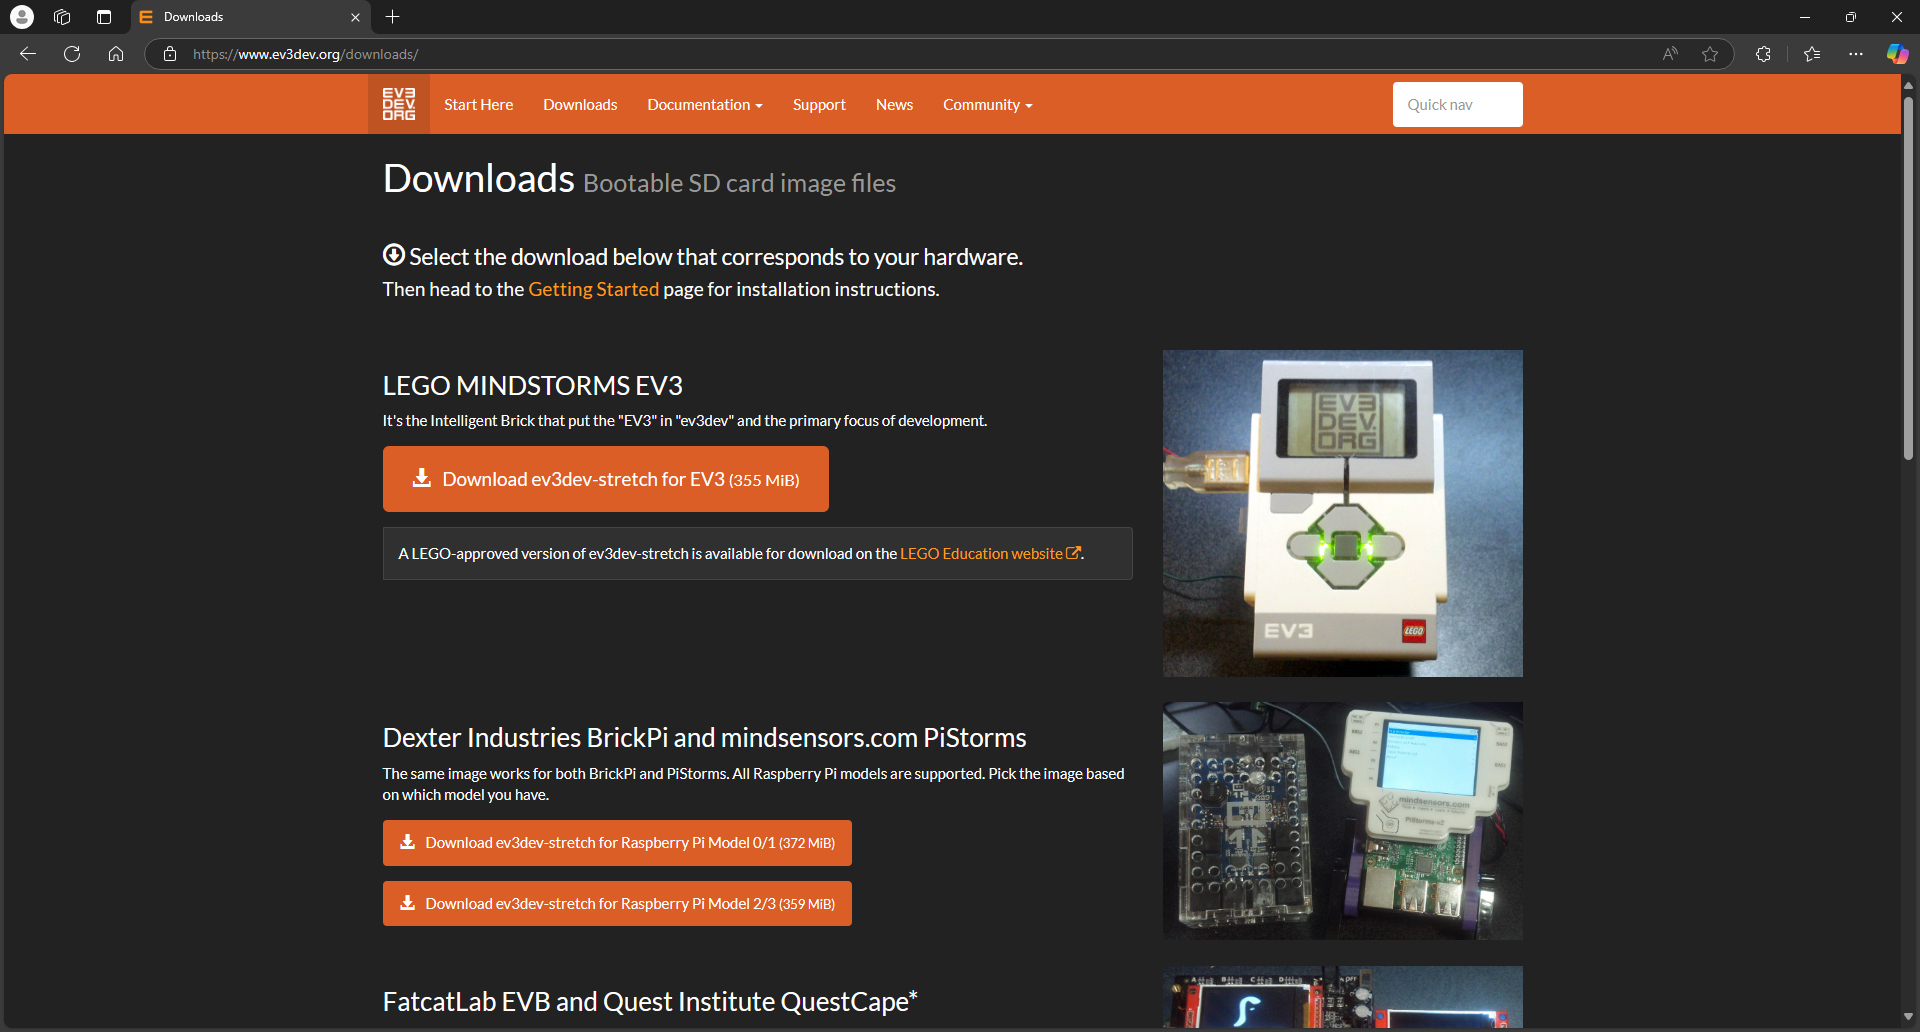The height and width of the screenshot is (1032, 1920).
Task: Add this page to favorites star
Action: click(1710, 54)
